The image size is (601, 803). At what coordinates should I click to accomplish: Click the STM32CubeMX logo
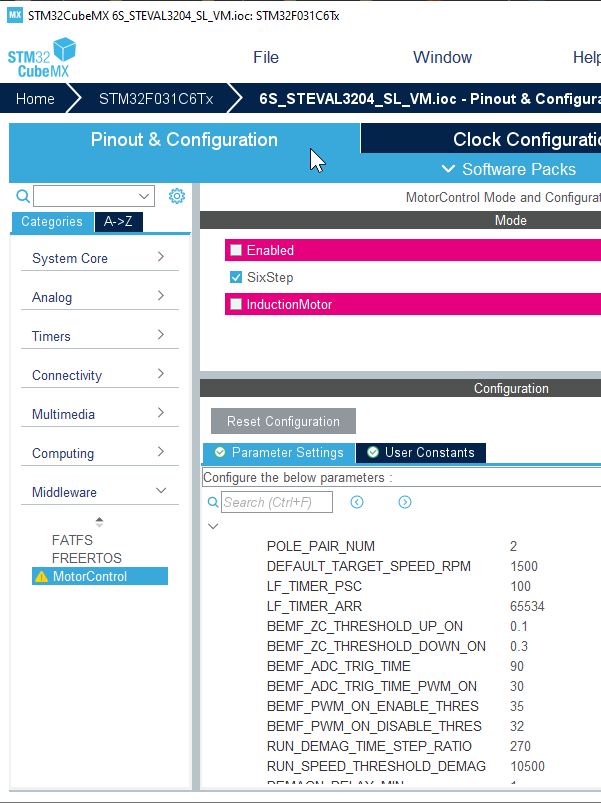[x=42, y=57]
